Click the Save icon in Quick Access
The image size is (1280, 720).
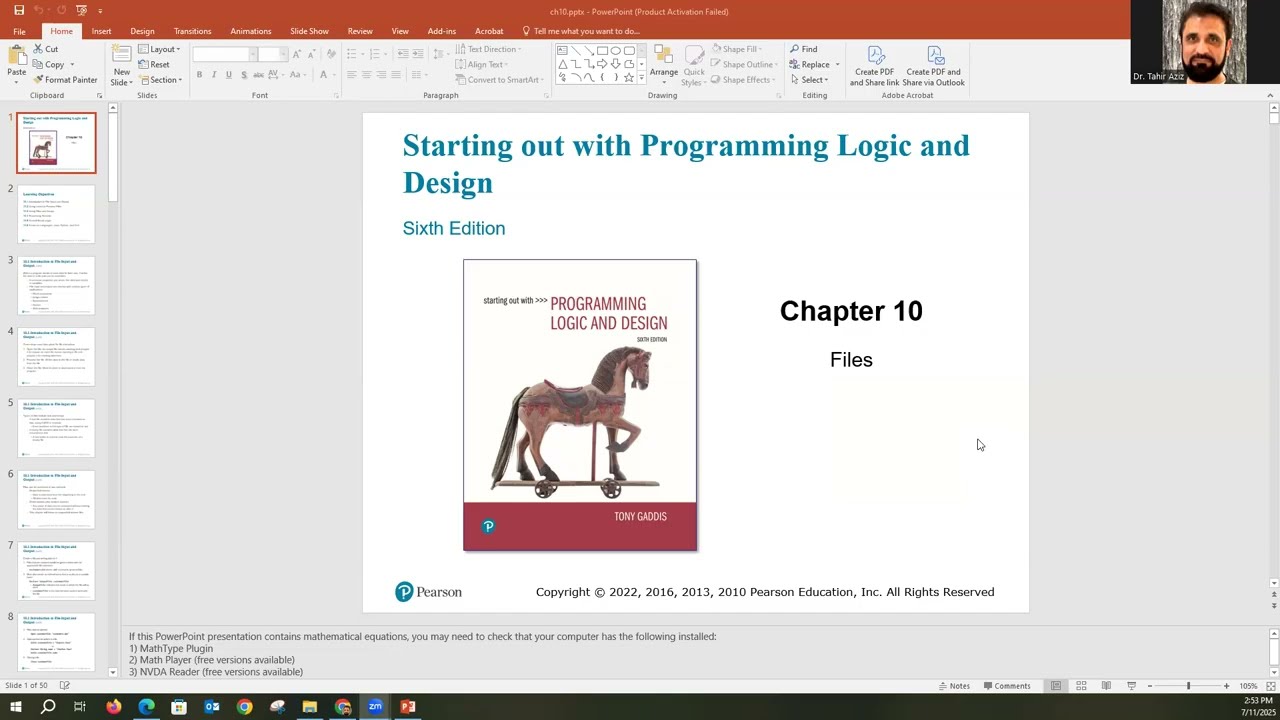(19, 10)
